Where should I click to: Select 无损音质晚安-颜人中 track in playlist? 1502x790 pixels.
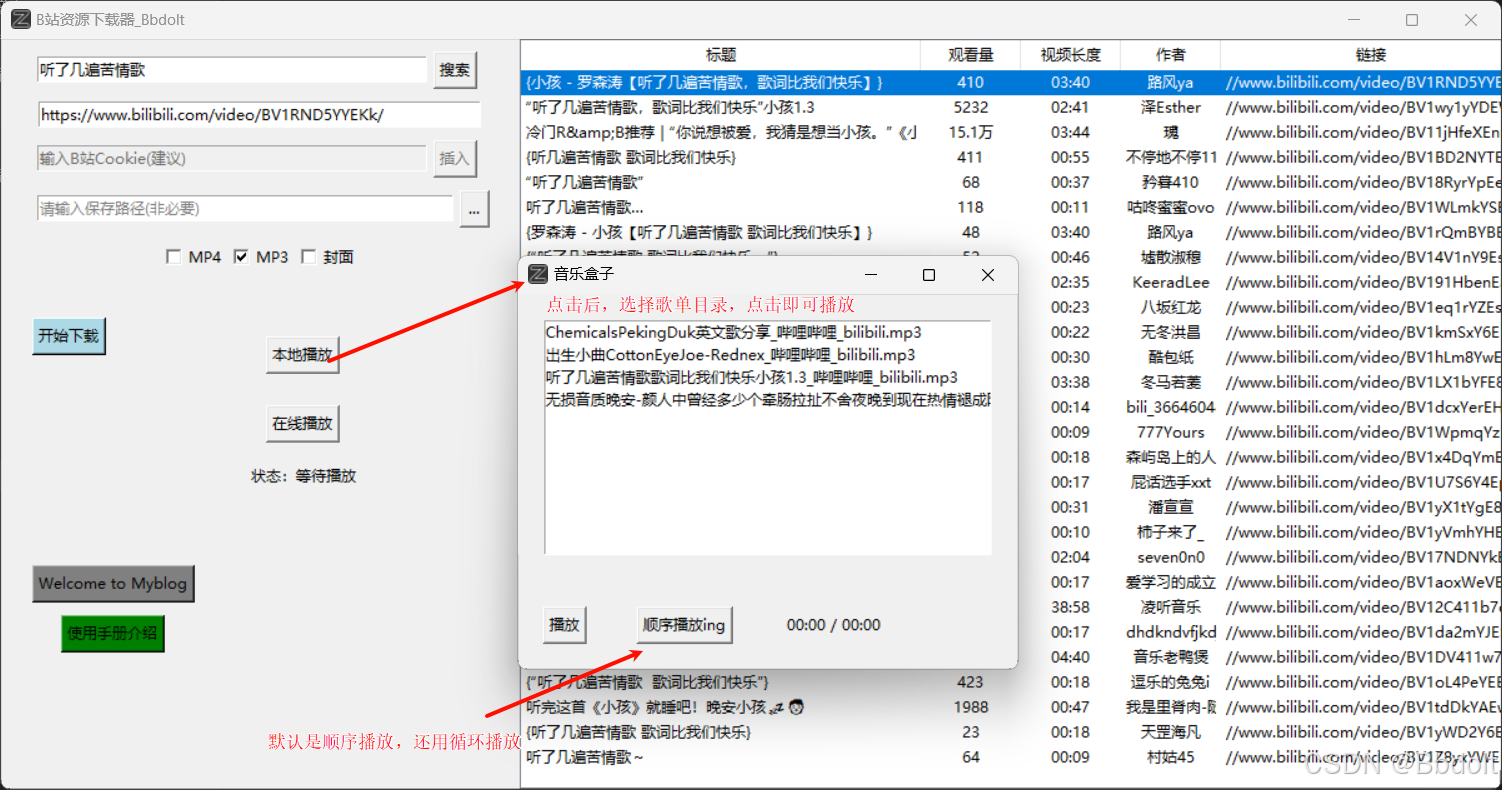[x=767, y=400]
